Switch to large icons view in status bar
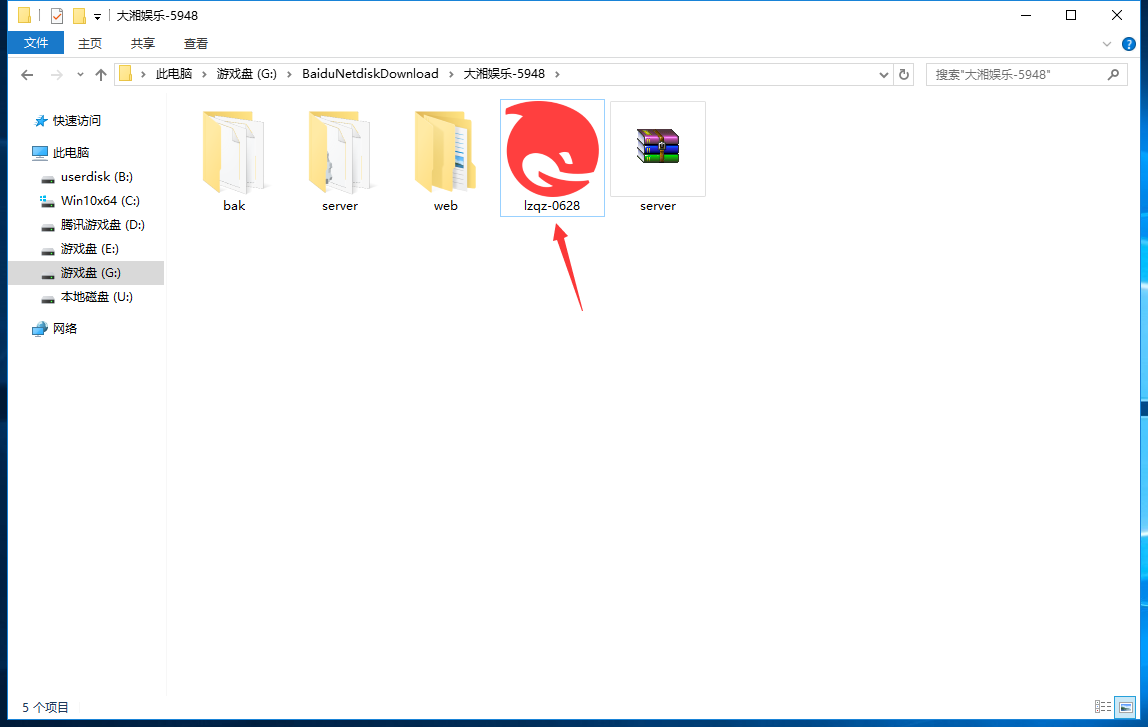Screen dimensions: 1148x727 pos(1125,707)
